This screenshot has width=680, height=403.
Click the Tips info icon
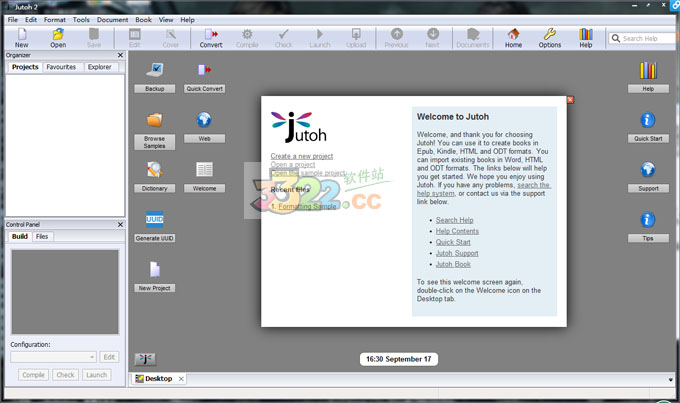tap(648, 220)
